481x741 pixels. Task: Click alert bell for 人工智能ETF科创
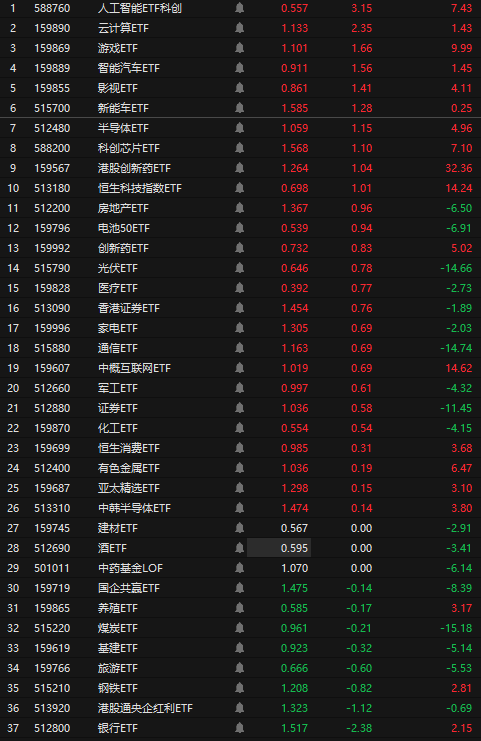pyautogui.click(x=240, y=8)
